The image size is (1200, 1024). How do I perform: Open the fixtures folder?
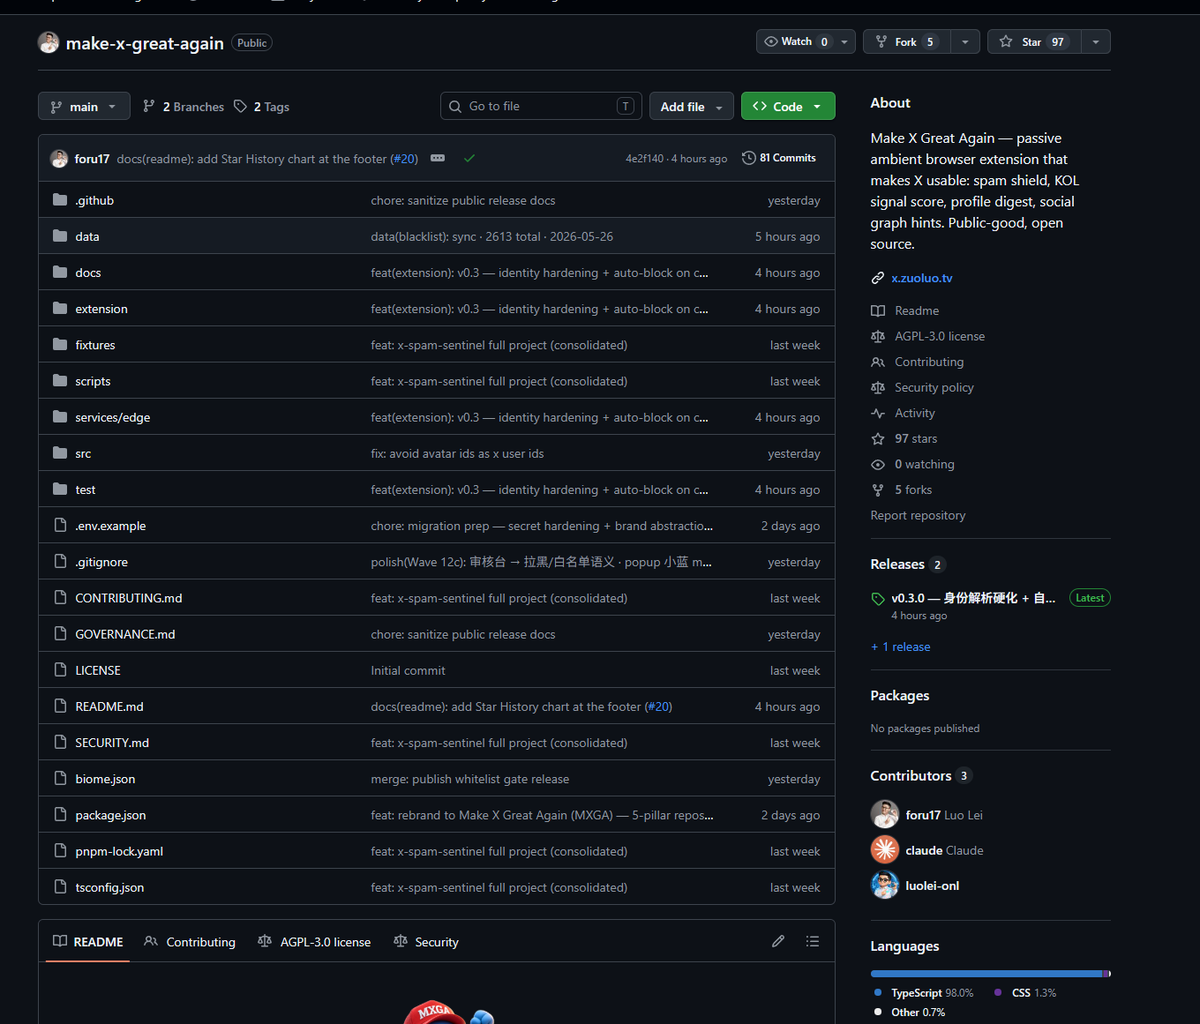coord(95,345)
